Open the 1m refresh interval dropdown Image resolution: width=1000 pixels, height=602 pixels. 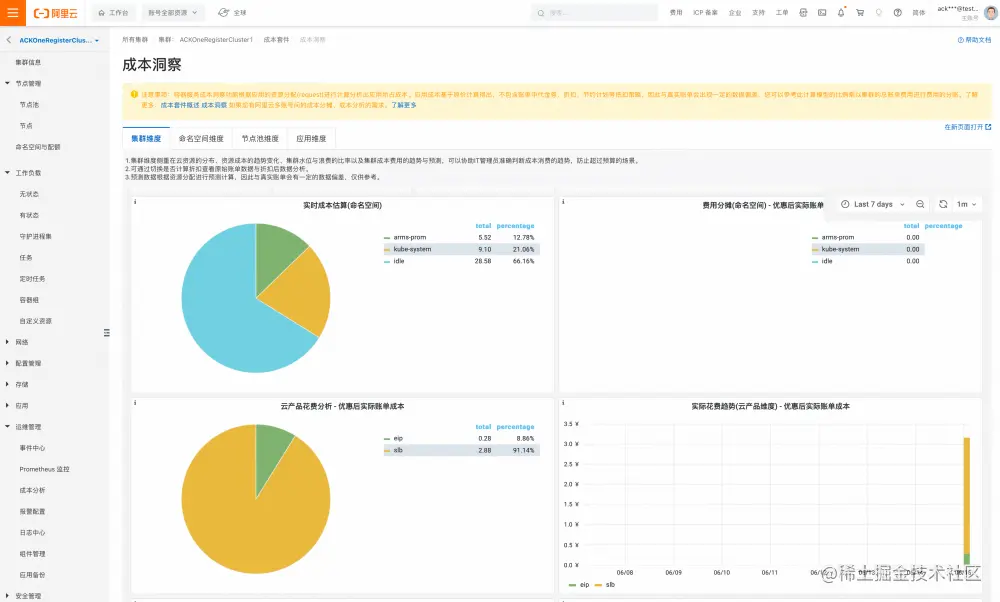tap(967, 205)
